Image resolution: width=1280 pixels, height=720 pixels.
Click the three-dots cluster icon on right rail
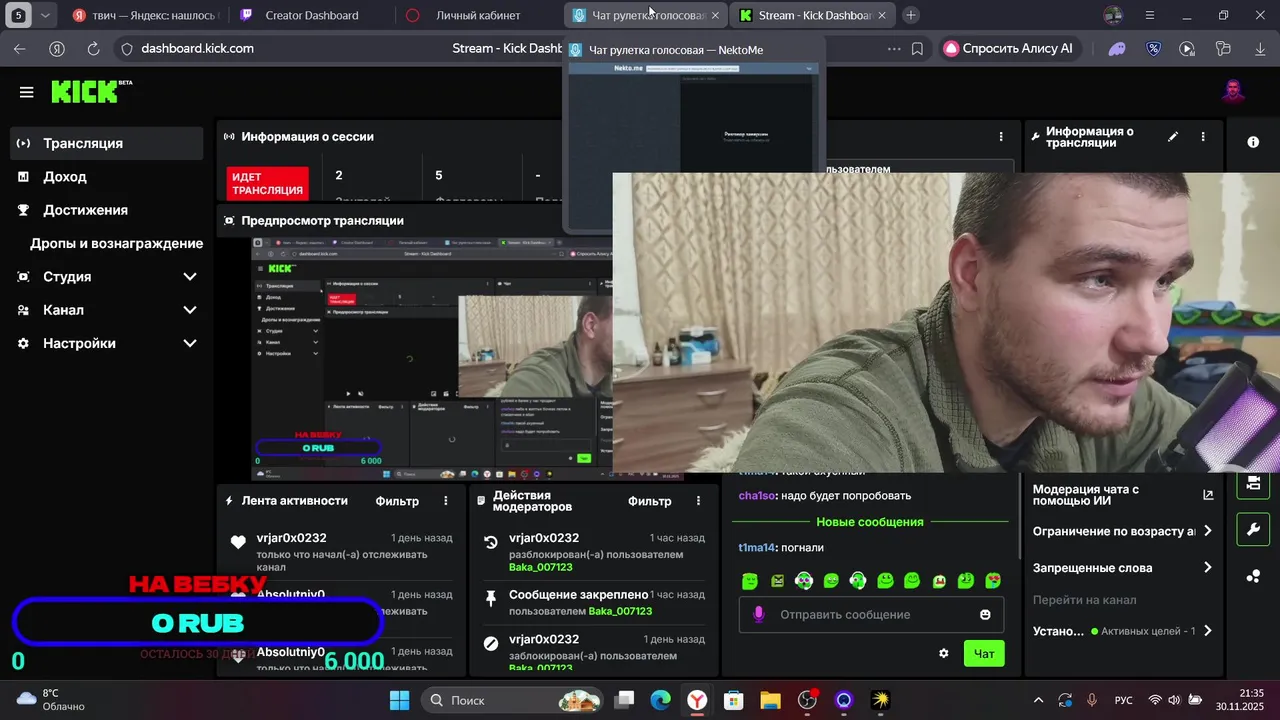tap(1253, 576)
